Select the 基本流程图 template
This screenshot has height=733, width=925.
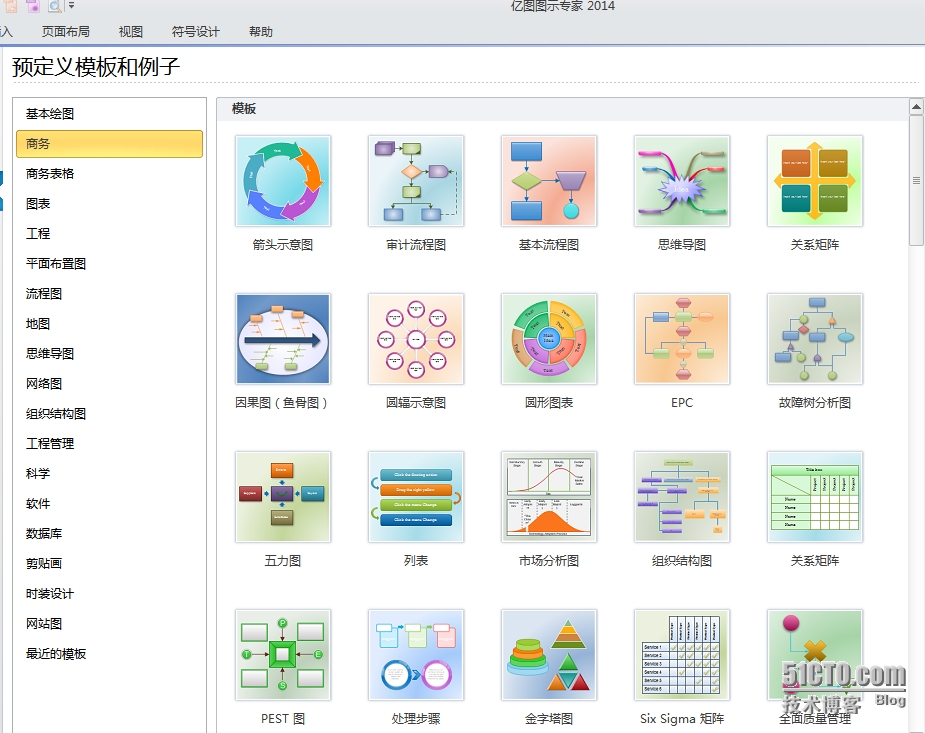pos(549,181)
